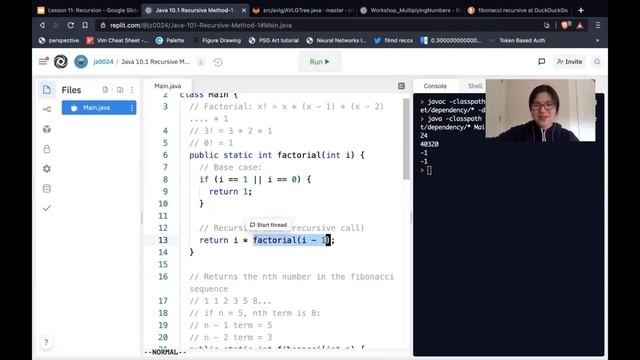640x360 pixels.
Task: Click the webcam video overlay
Action: (540, 110)
